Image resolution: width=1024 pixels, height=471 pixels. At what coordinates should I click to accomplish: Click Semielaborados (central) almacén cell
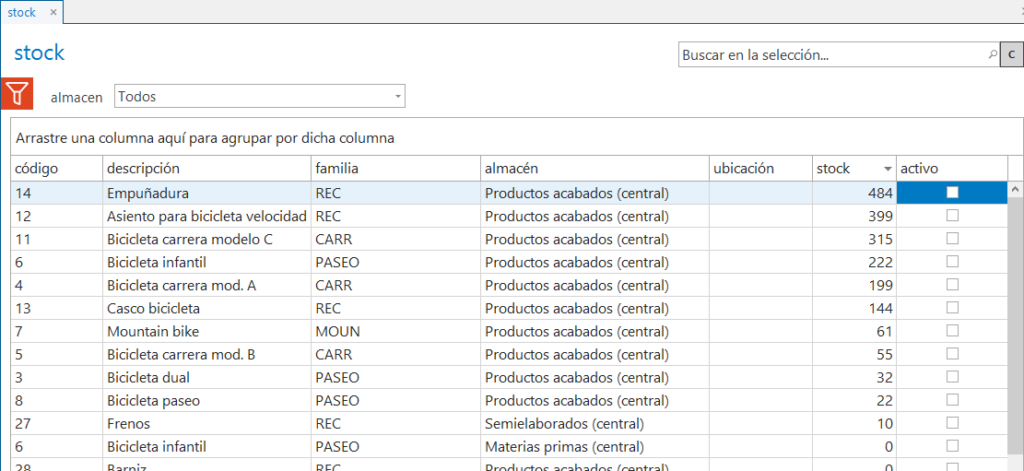pos(595,423)
